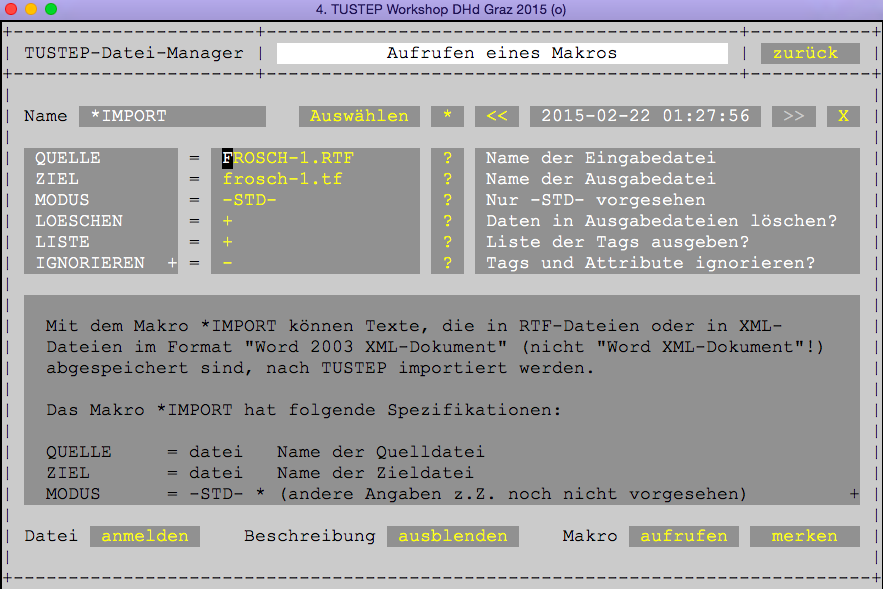The height and width of the screenshot is (589, 883).
Task: Toggle LISTE to disable tag list output
Action: 226,241
